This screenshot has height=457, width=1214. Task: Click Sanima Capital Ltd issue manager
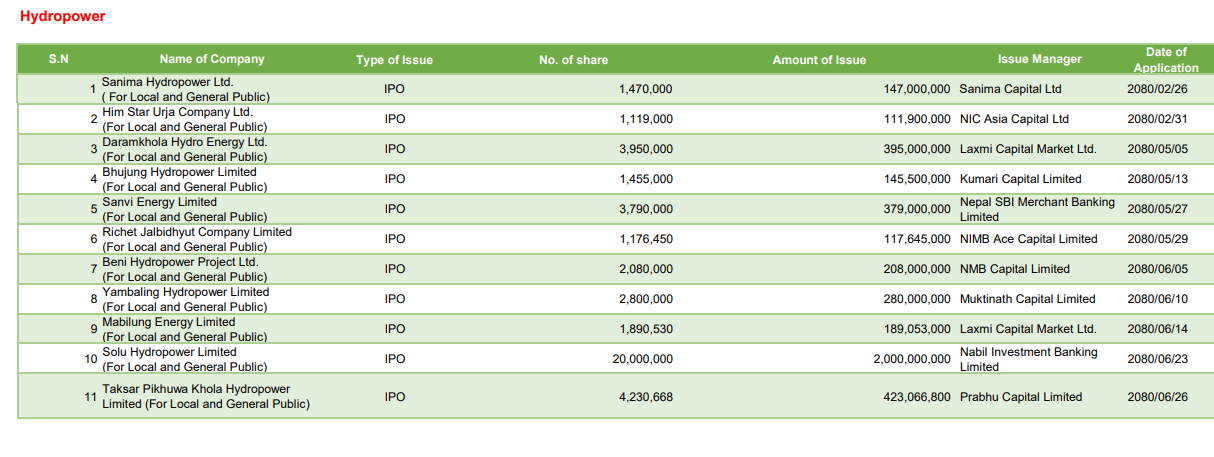(1010, 89)
